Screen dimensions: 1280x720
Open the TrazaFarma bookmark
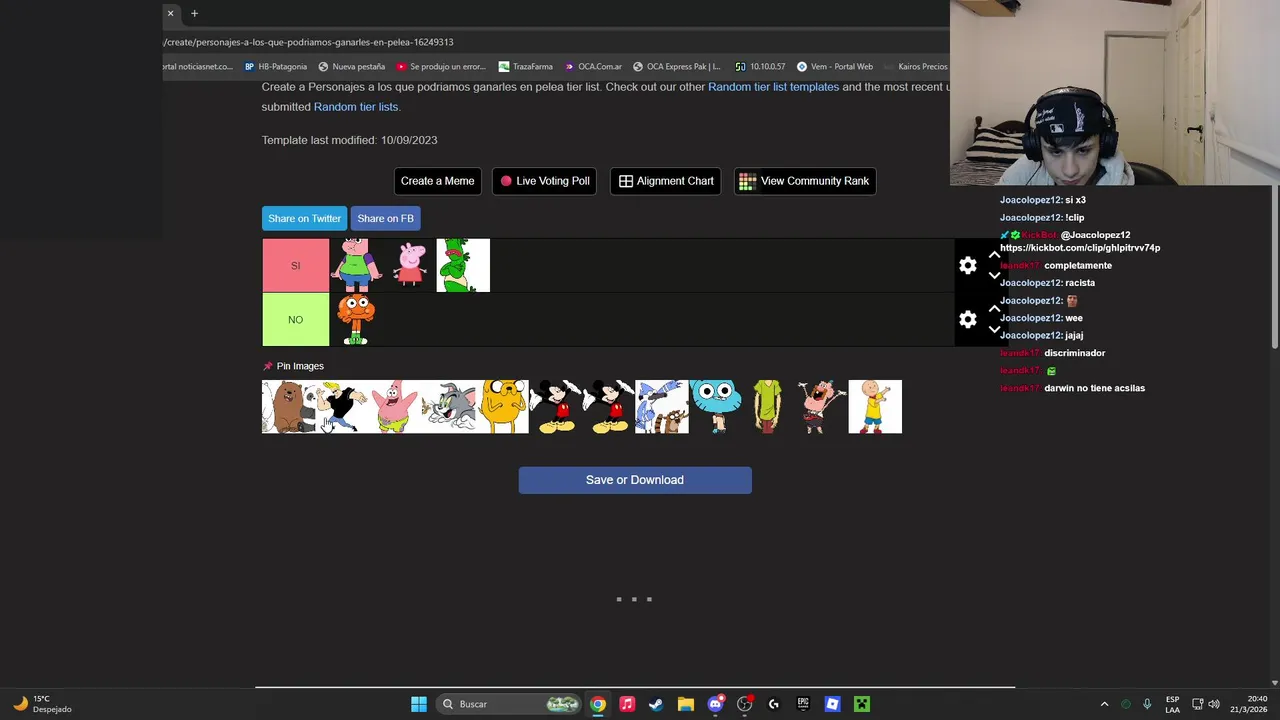pyautogui.click(x=526, y=67)
